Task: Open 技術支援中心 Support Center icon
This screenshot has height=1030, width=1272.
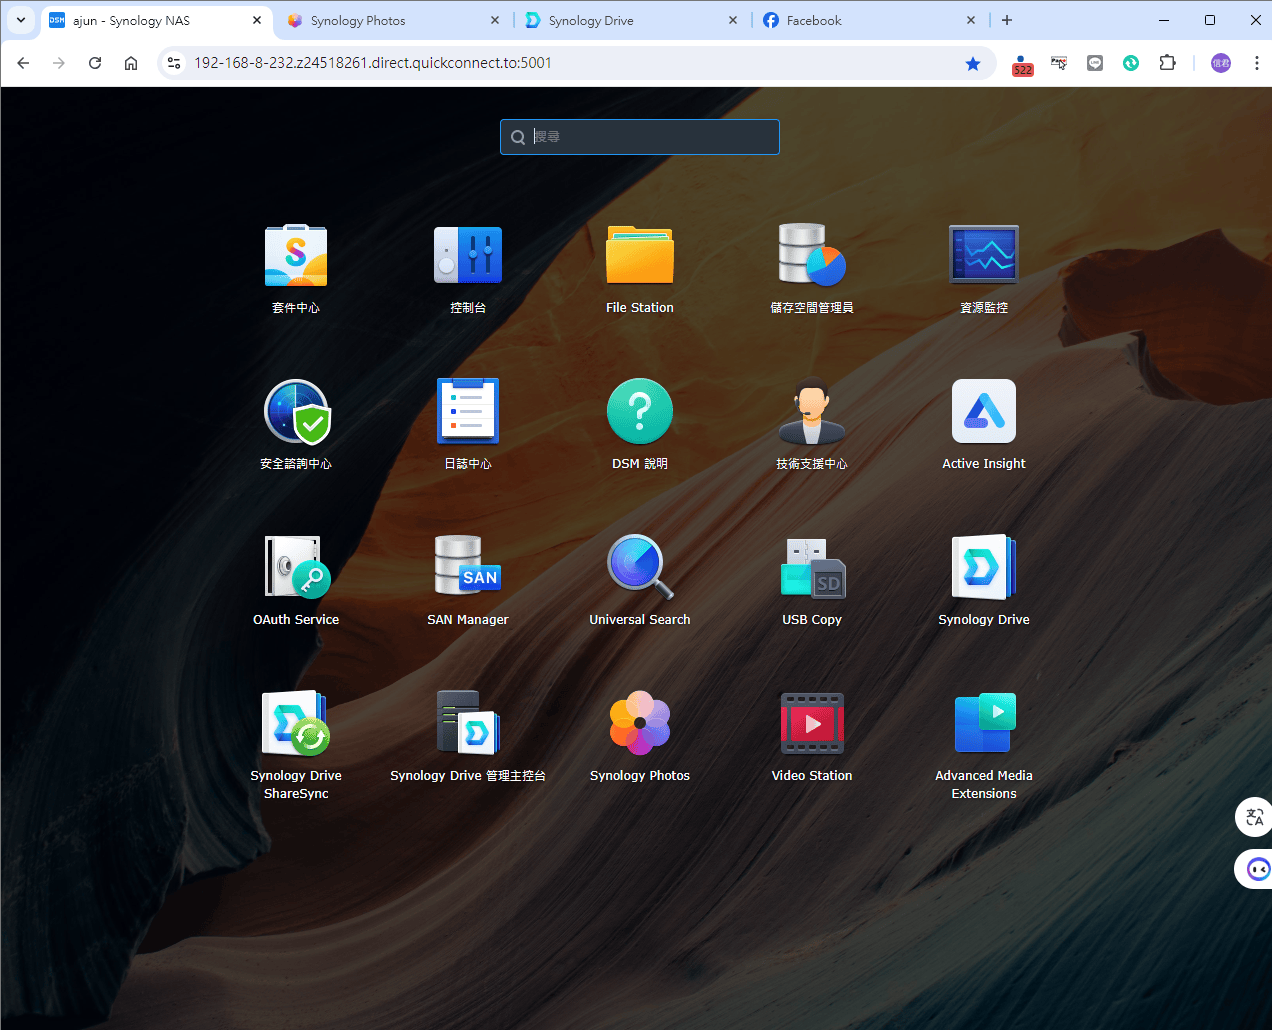Action: click(812, 412)
